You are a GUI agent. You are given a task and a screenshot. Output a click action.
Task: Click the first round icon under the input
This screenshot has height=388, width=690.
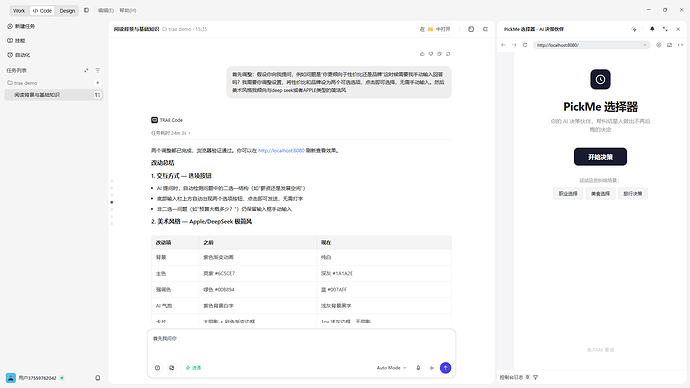pyautogui.click(x=158, y=368)
